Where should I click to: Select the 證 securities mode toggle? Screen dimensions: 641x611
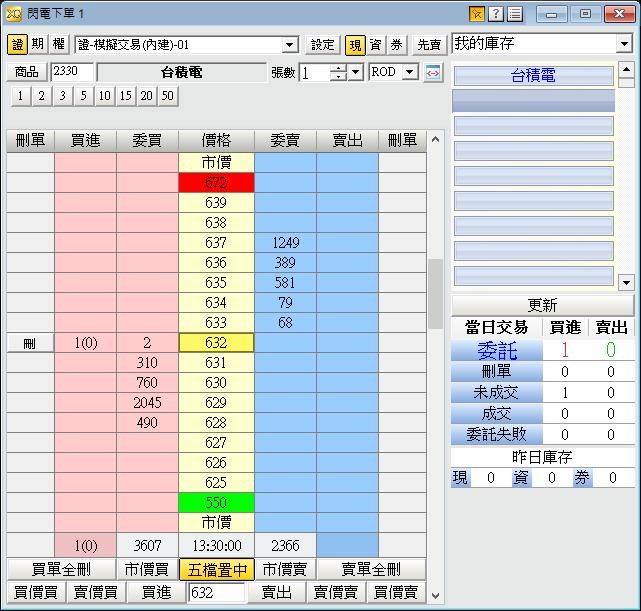pos(17,45)
